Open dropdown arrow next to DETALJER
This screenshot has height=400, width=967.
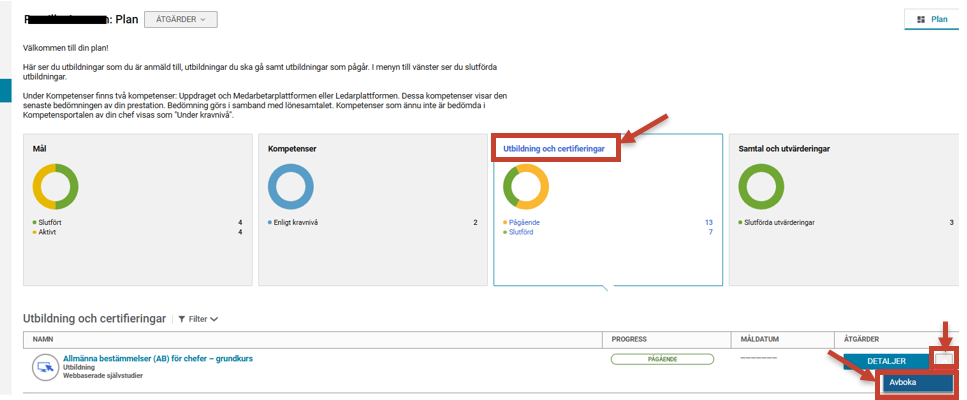(943, 361)
